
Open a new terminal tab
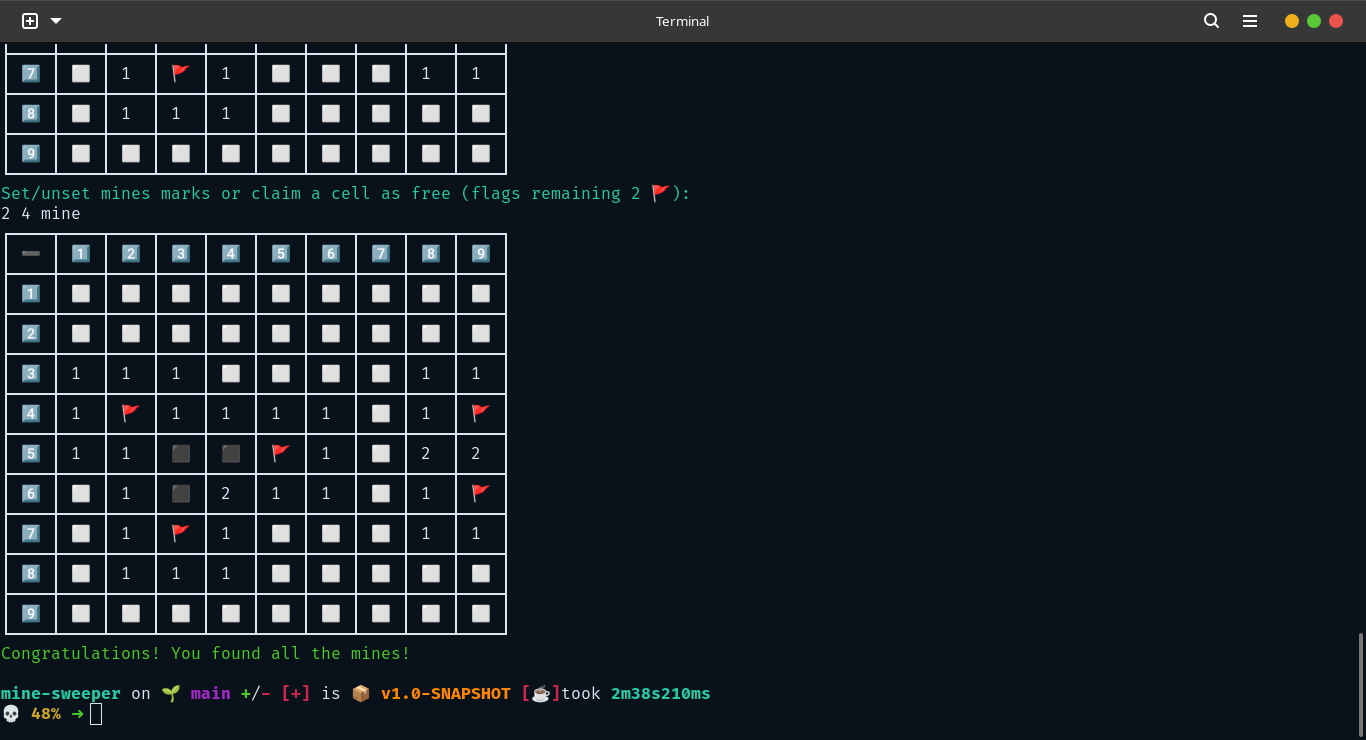(x=30, y=21)
